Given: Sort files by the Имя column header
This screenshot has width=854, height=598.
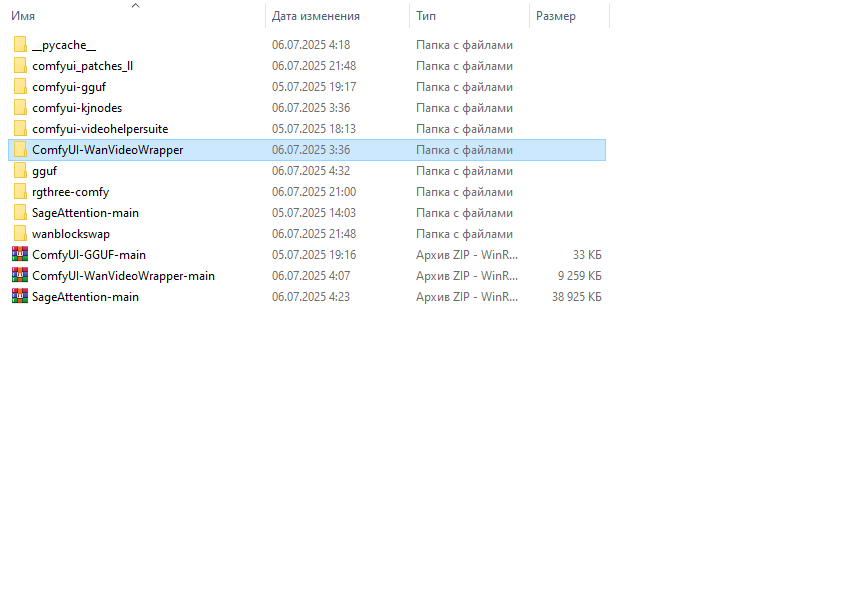Looking at the screenshot, I should [x=23, y=16].
